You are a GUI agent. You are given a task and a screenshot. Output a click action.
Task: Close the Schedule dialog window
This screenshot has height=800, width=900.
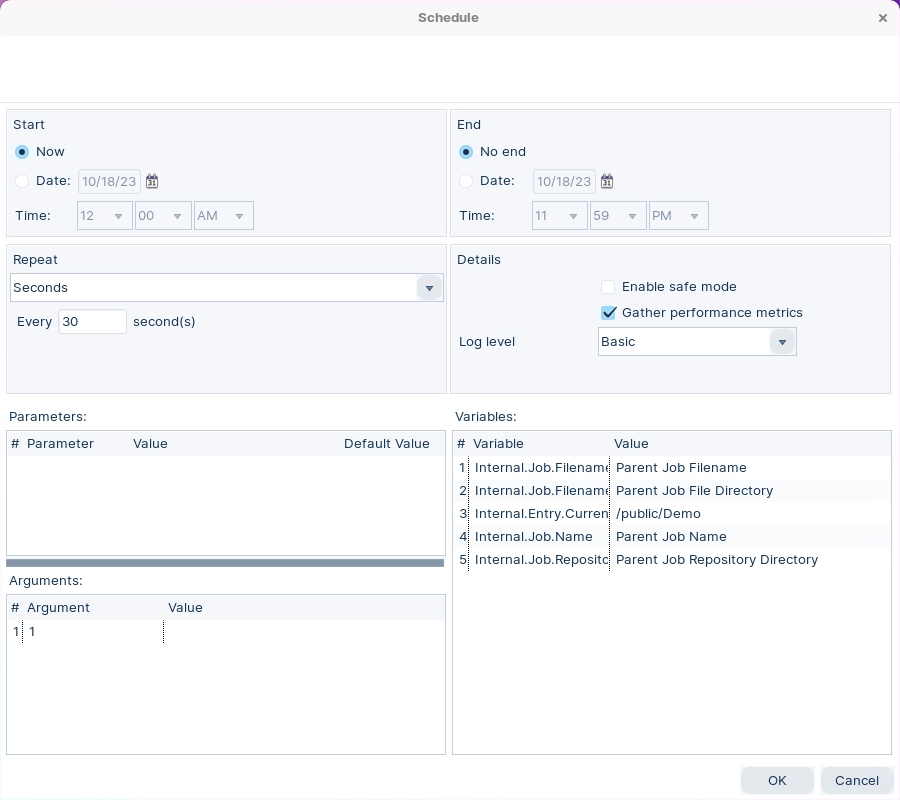(x=883, y=18)
